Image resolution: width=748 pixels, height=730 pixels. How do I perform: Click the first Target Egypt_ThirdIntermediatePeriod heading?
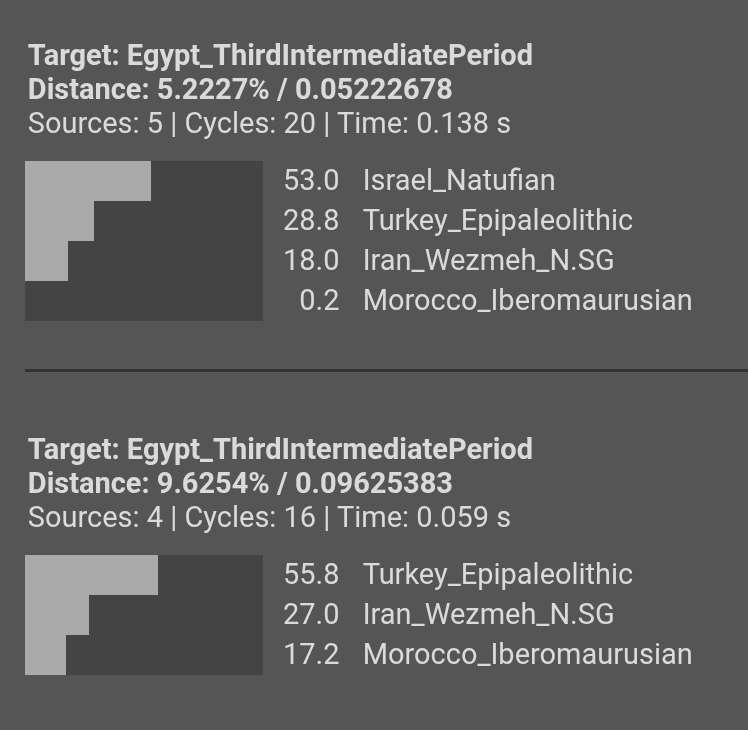pyautogui.click(x=280, y=55)
